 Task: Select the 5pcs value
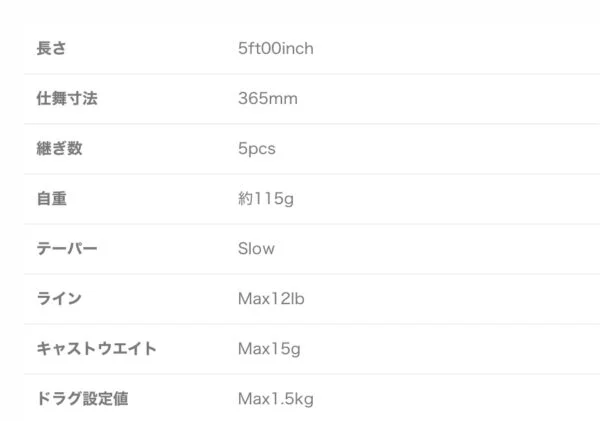tap(256, 148)
